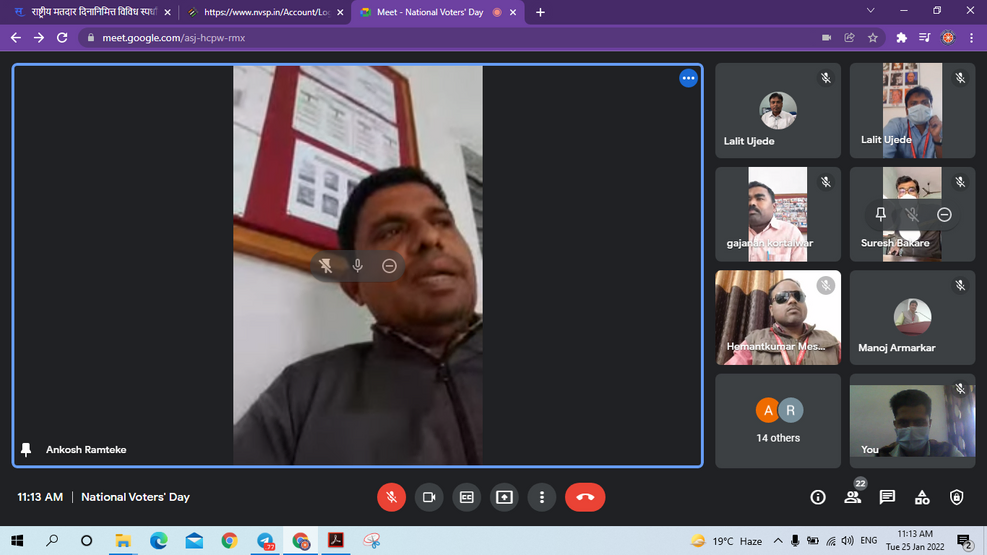
Task: Switch to the nvsp.in browser tab
Action: [265, 12]
